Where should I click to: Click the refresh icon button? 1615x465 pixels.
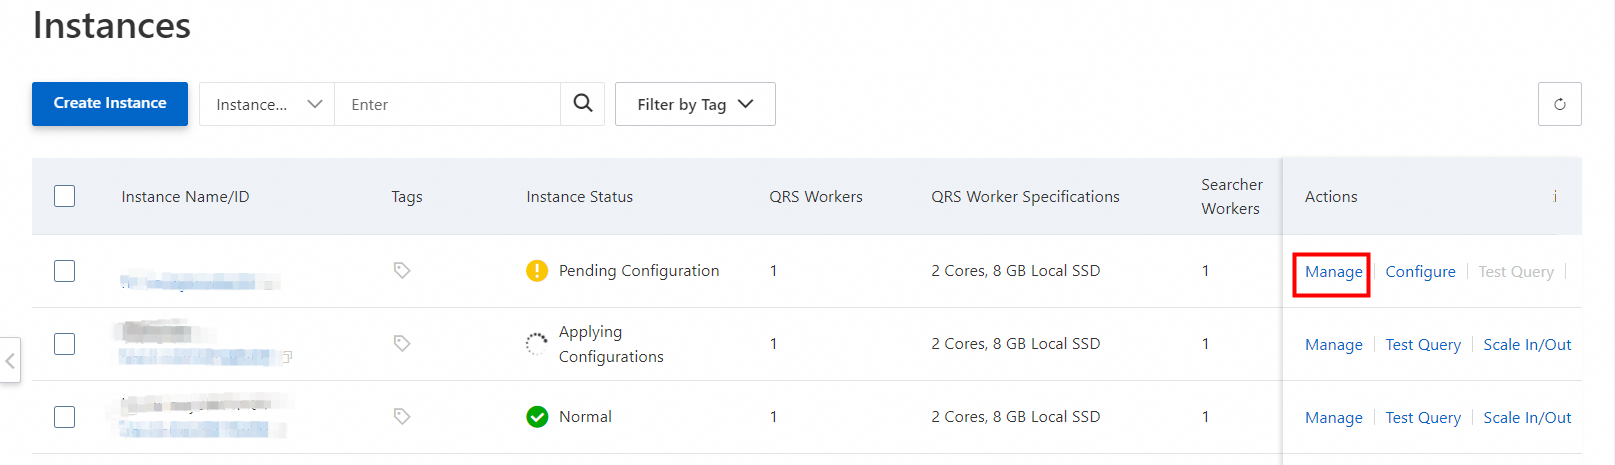1559,104
